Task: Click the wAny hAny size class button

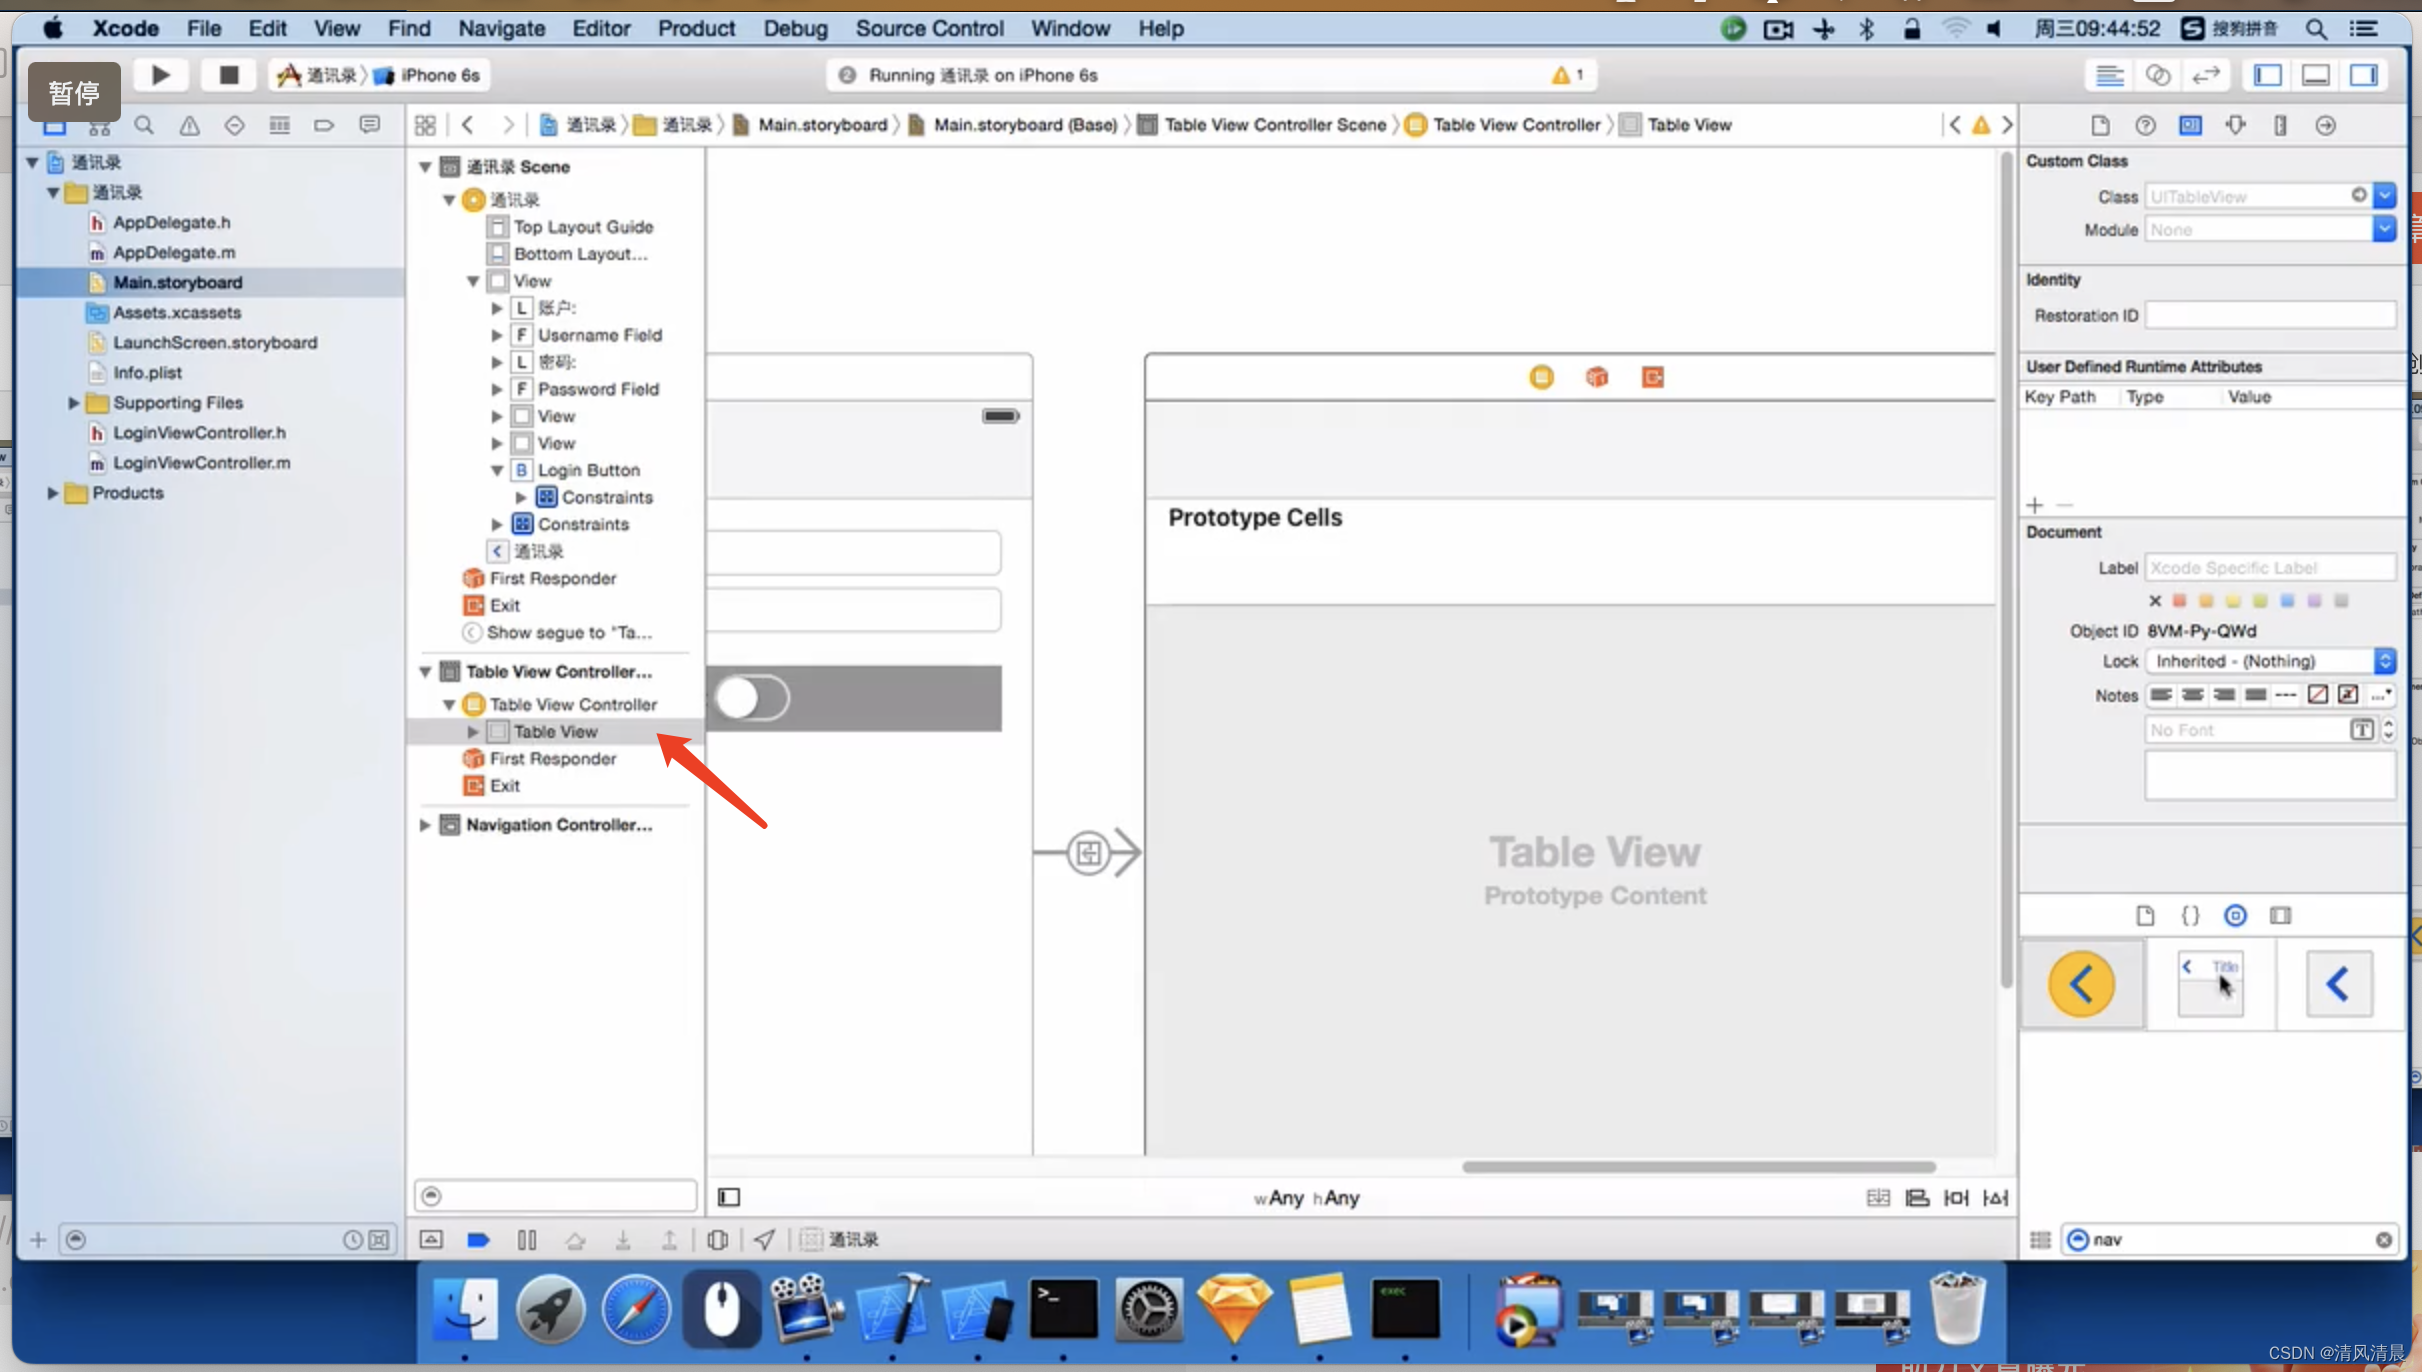Action: (x=1306, y=1198)
